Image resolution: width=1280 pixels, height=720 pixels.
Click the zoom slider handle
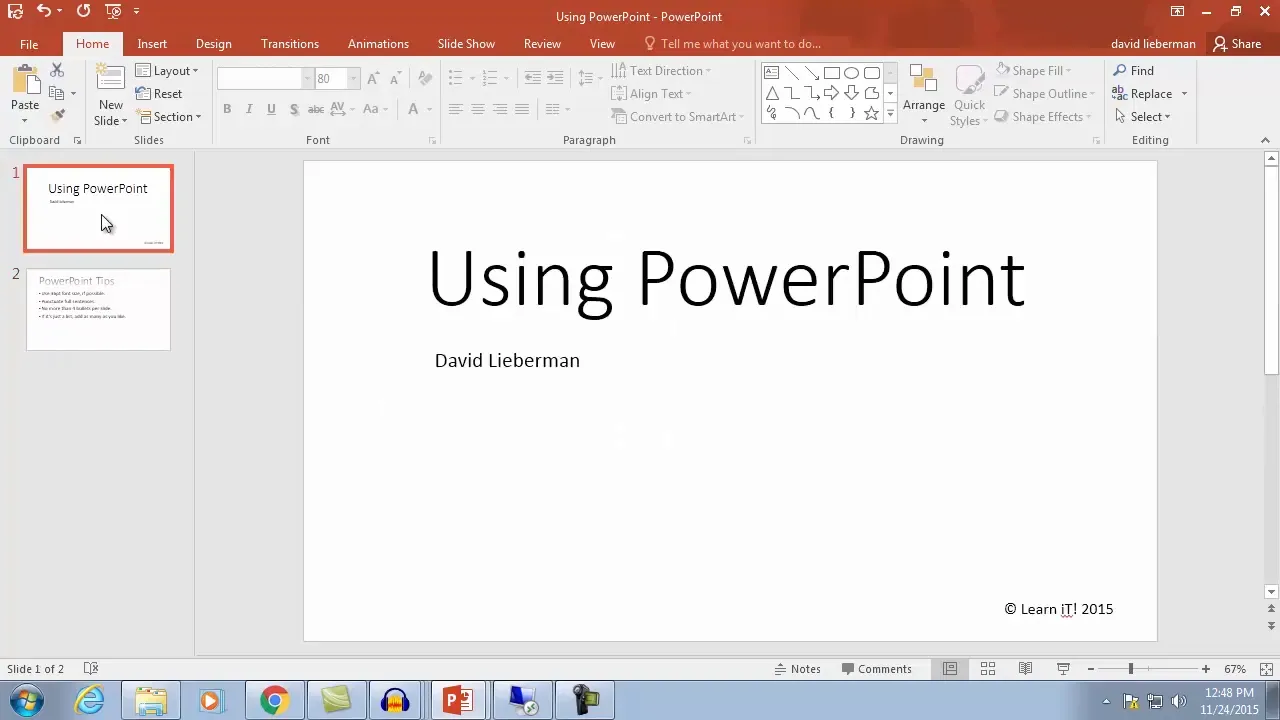(1131, 669)
